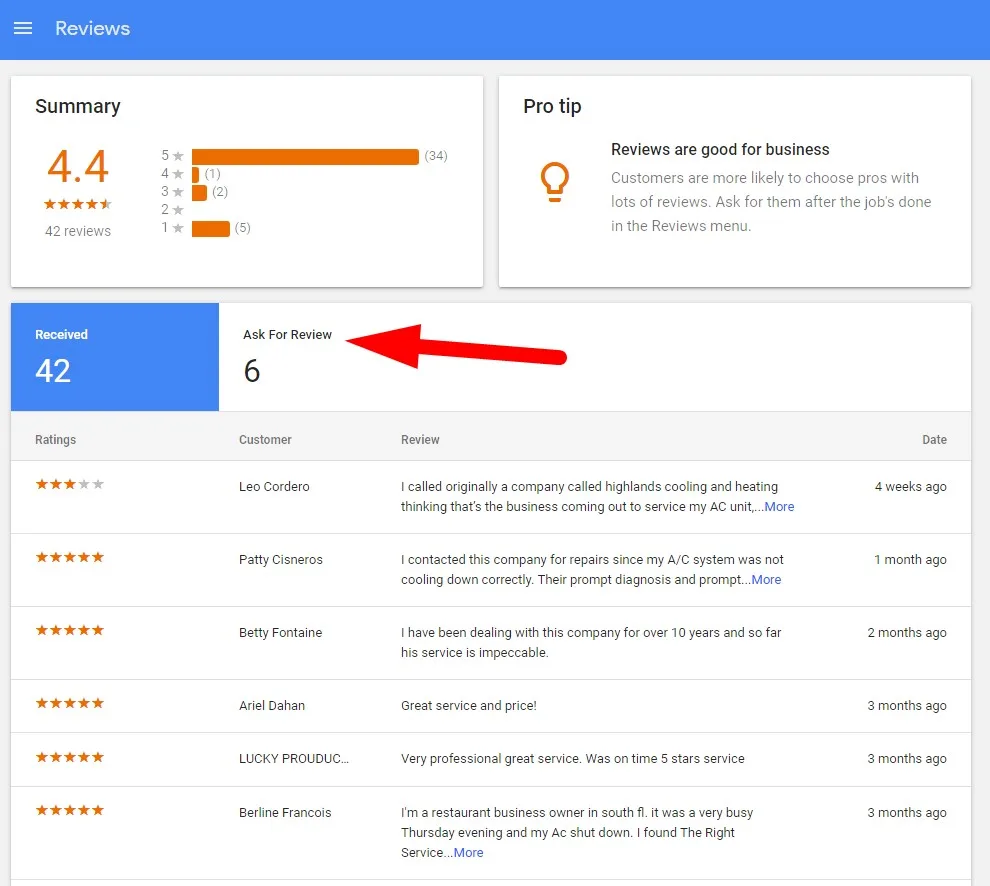Click the 42 reviews link in Summary
The height and width of the screenshot is (886, 990).
point(77,231)
